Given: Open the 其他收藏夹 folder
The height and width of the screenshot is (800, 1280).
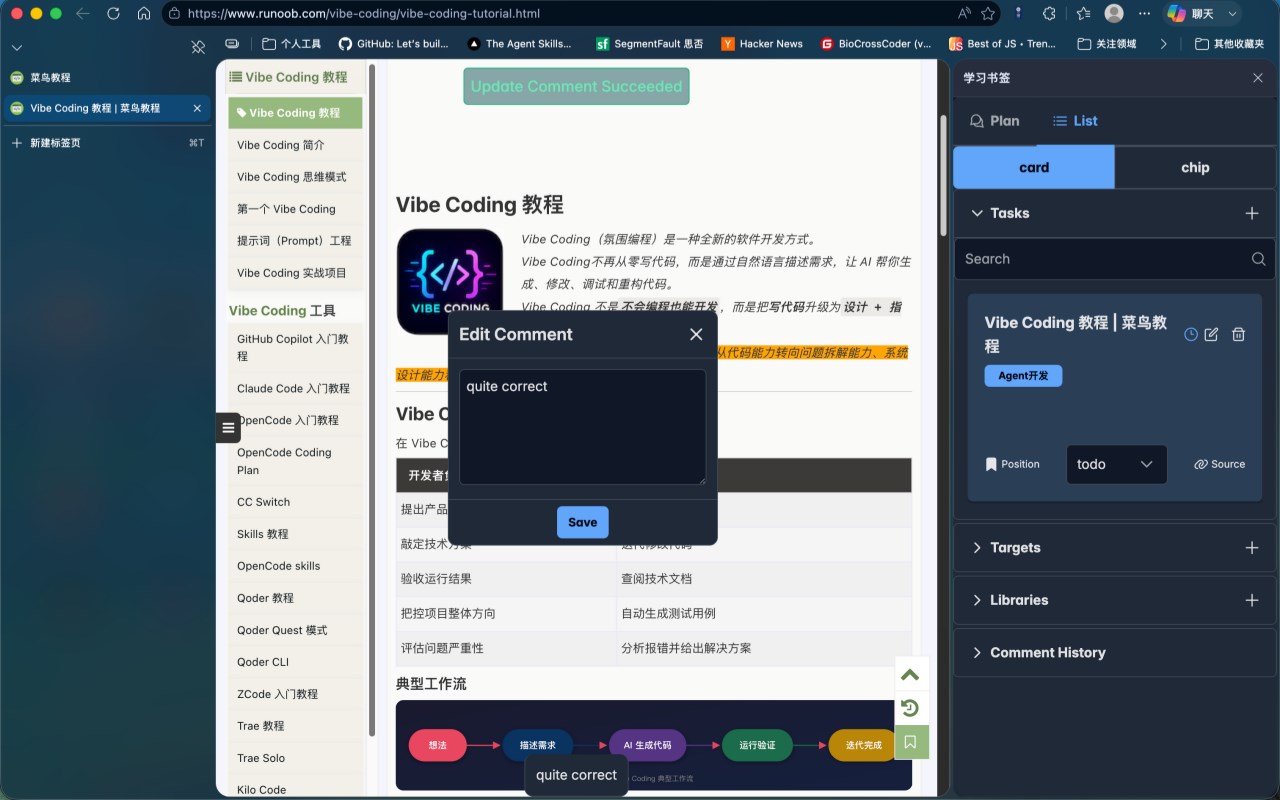Looking at the screenshot, I should point(1230,44).
